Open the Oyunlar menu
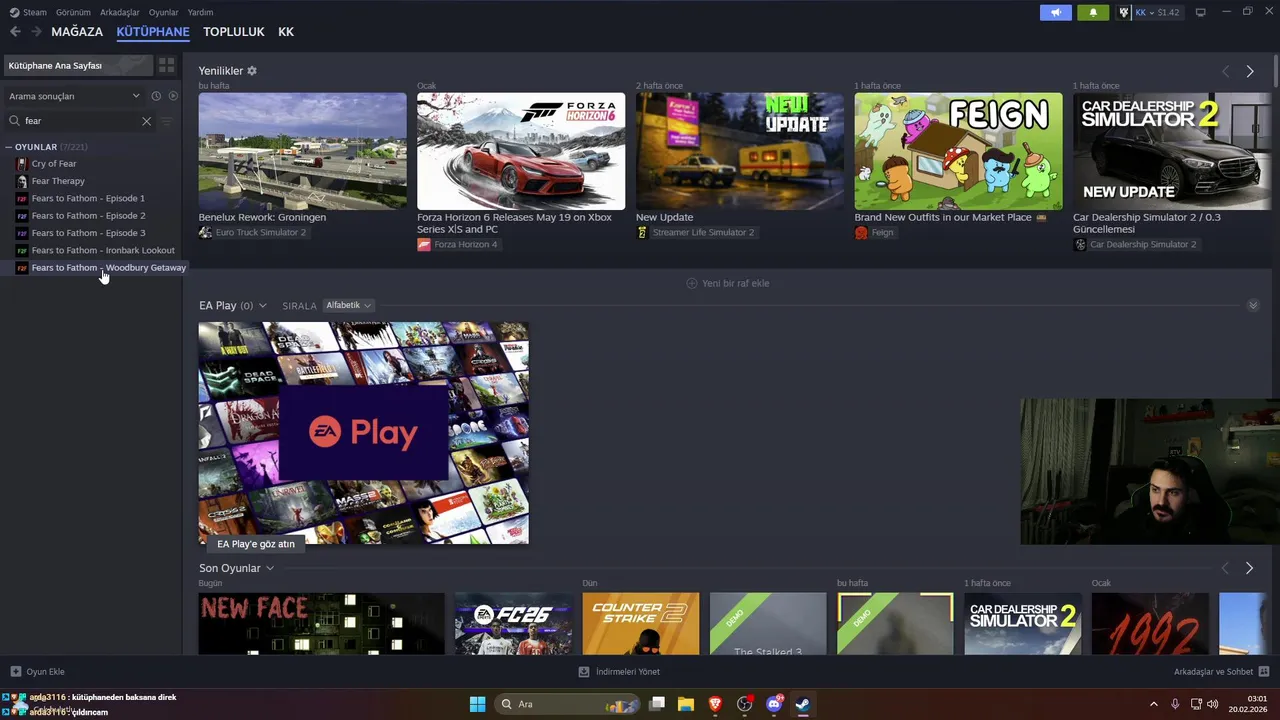The height and width of the screenshot is (720, 1280). (x=164, y=12)
